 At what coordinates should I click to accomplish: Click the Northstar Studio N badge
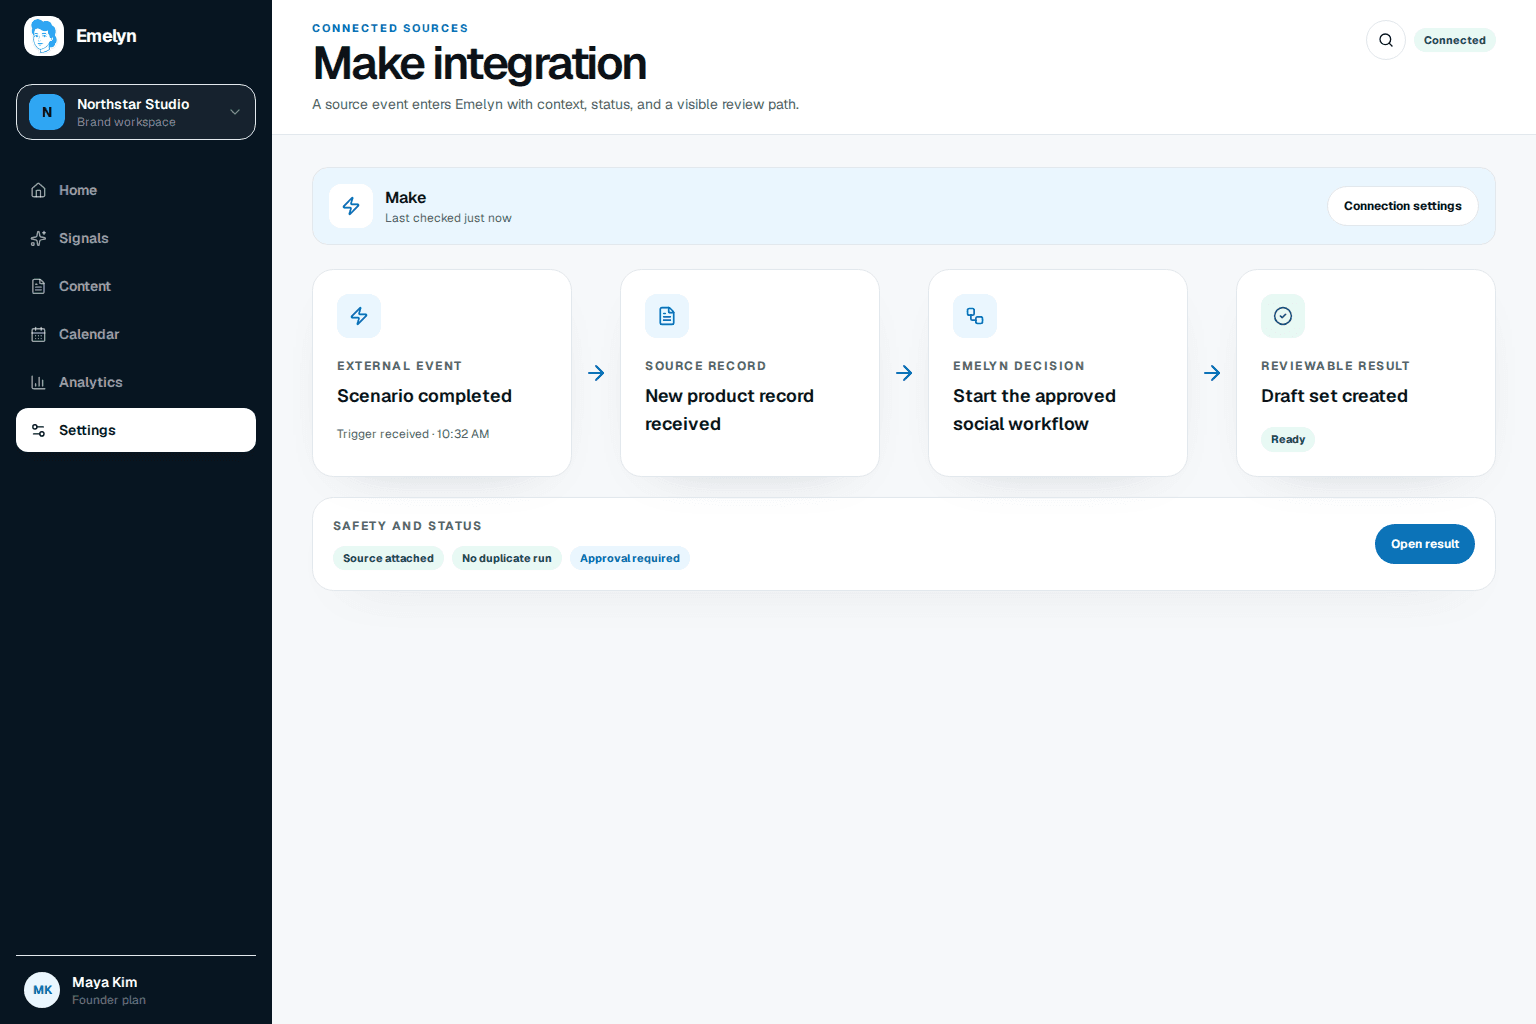click(47, 112)
